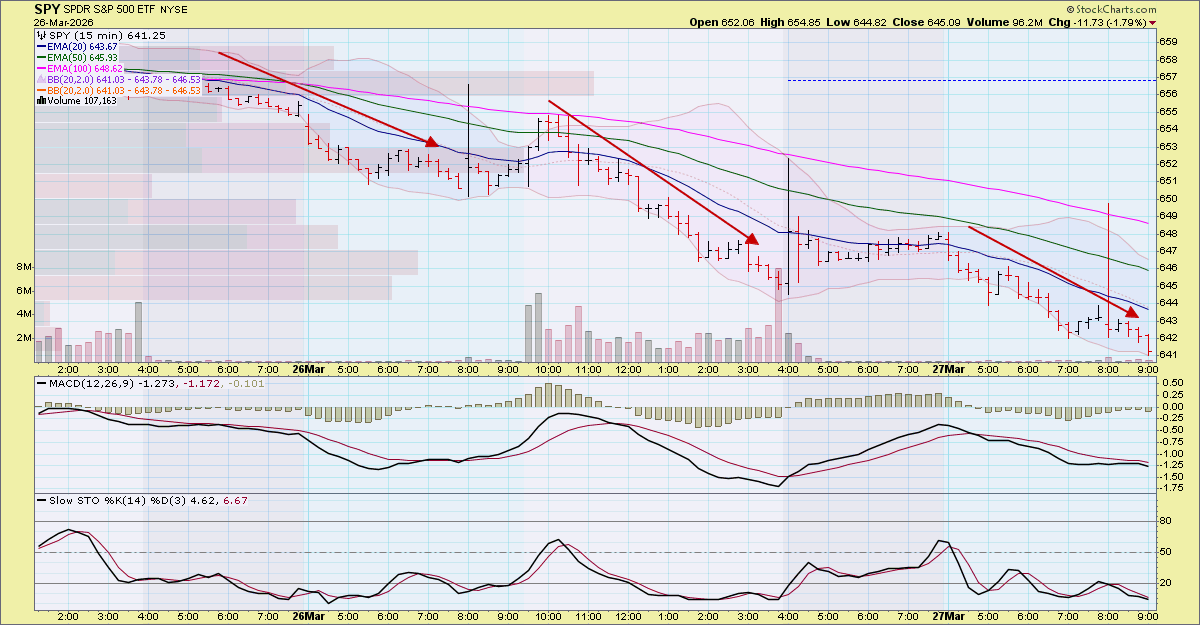Click the purple Bollinger Band area icon in legend

click(x=39, y=79)
